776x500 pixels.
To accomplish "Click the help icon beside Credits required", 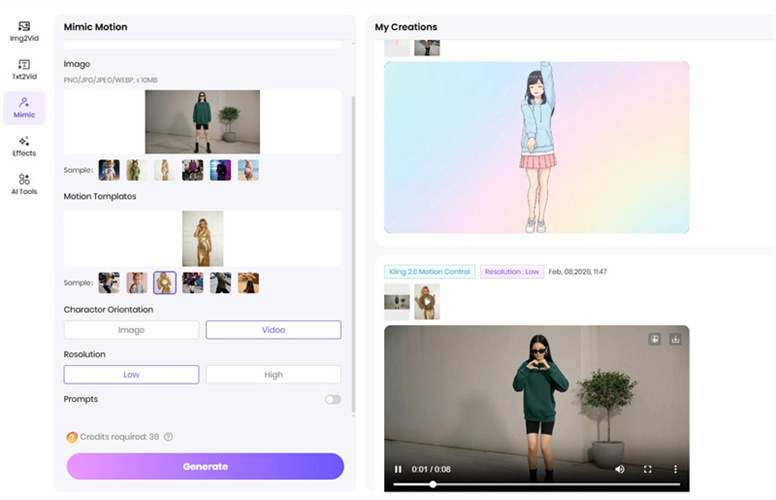I will click(x=168, y=437).
